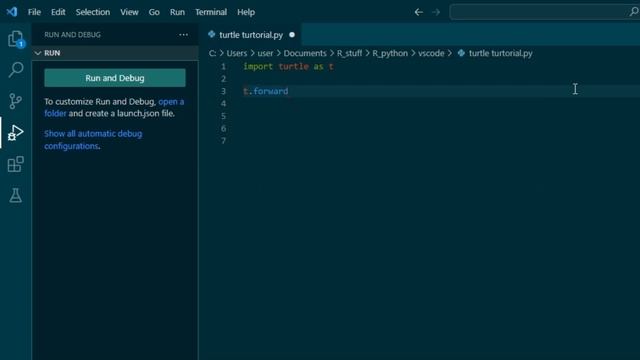Click the Run and Debug button

pos(115,78)
